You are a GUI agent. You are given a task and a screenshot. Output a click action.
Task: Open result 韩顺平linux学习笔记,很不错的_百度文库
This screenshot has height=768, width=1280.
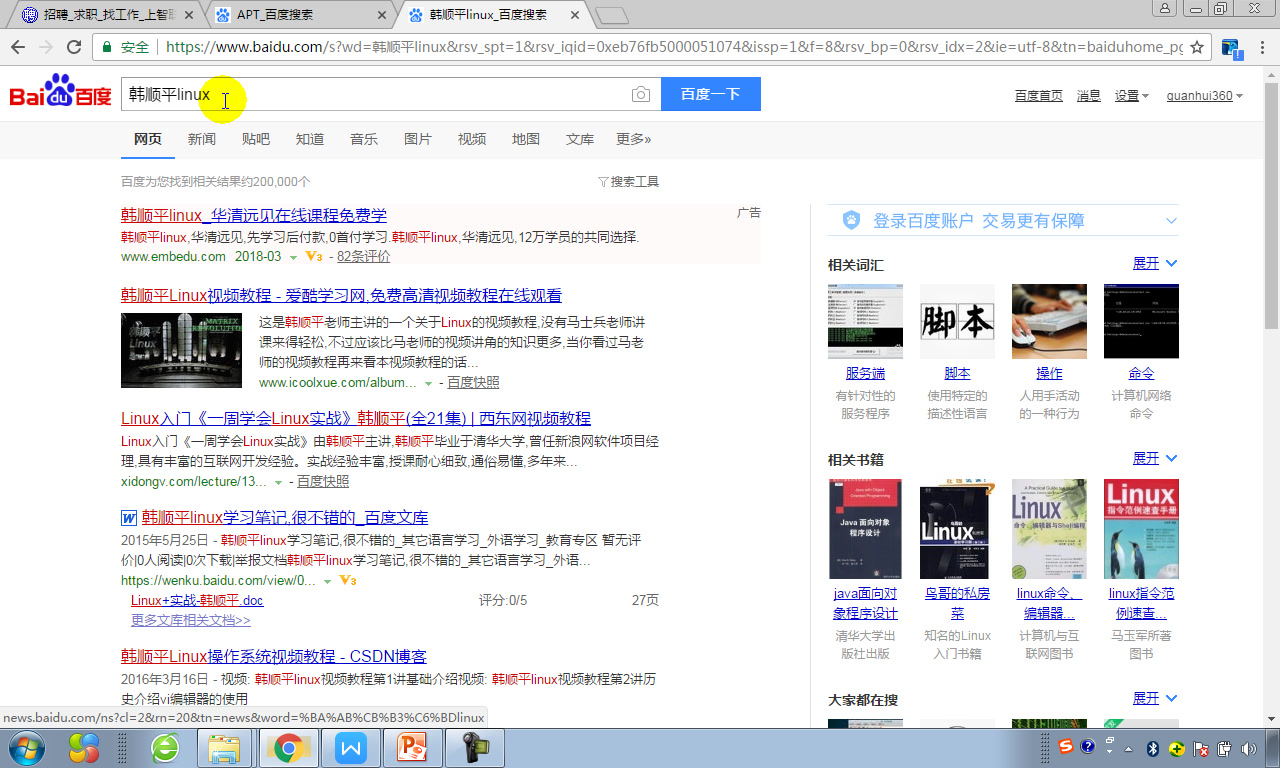(x=285, y=518)
